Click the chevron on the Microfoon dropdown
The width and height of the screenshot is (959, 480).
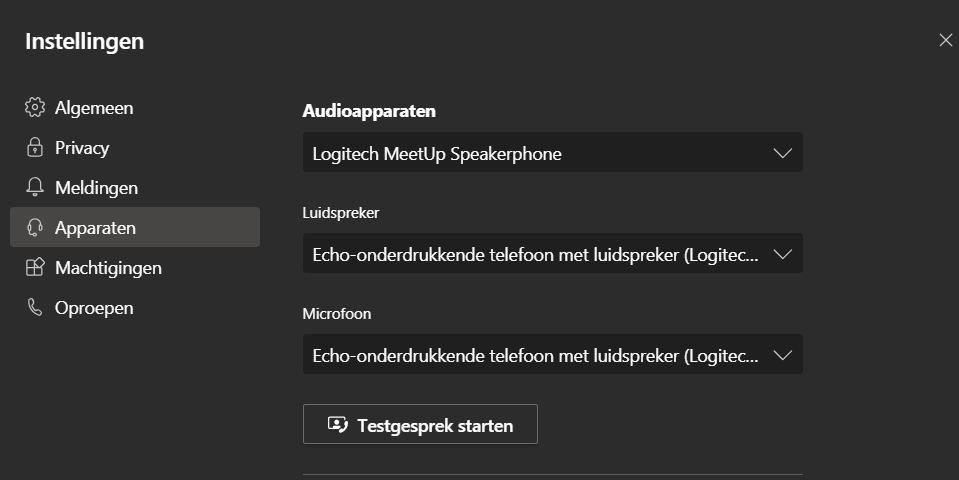coord(782,355)
